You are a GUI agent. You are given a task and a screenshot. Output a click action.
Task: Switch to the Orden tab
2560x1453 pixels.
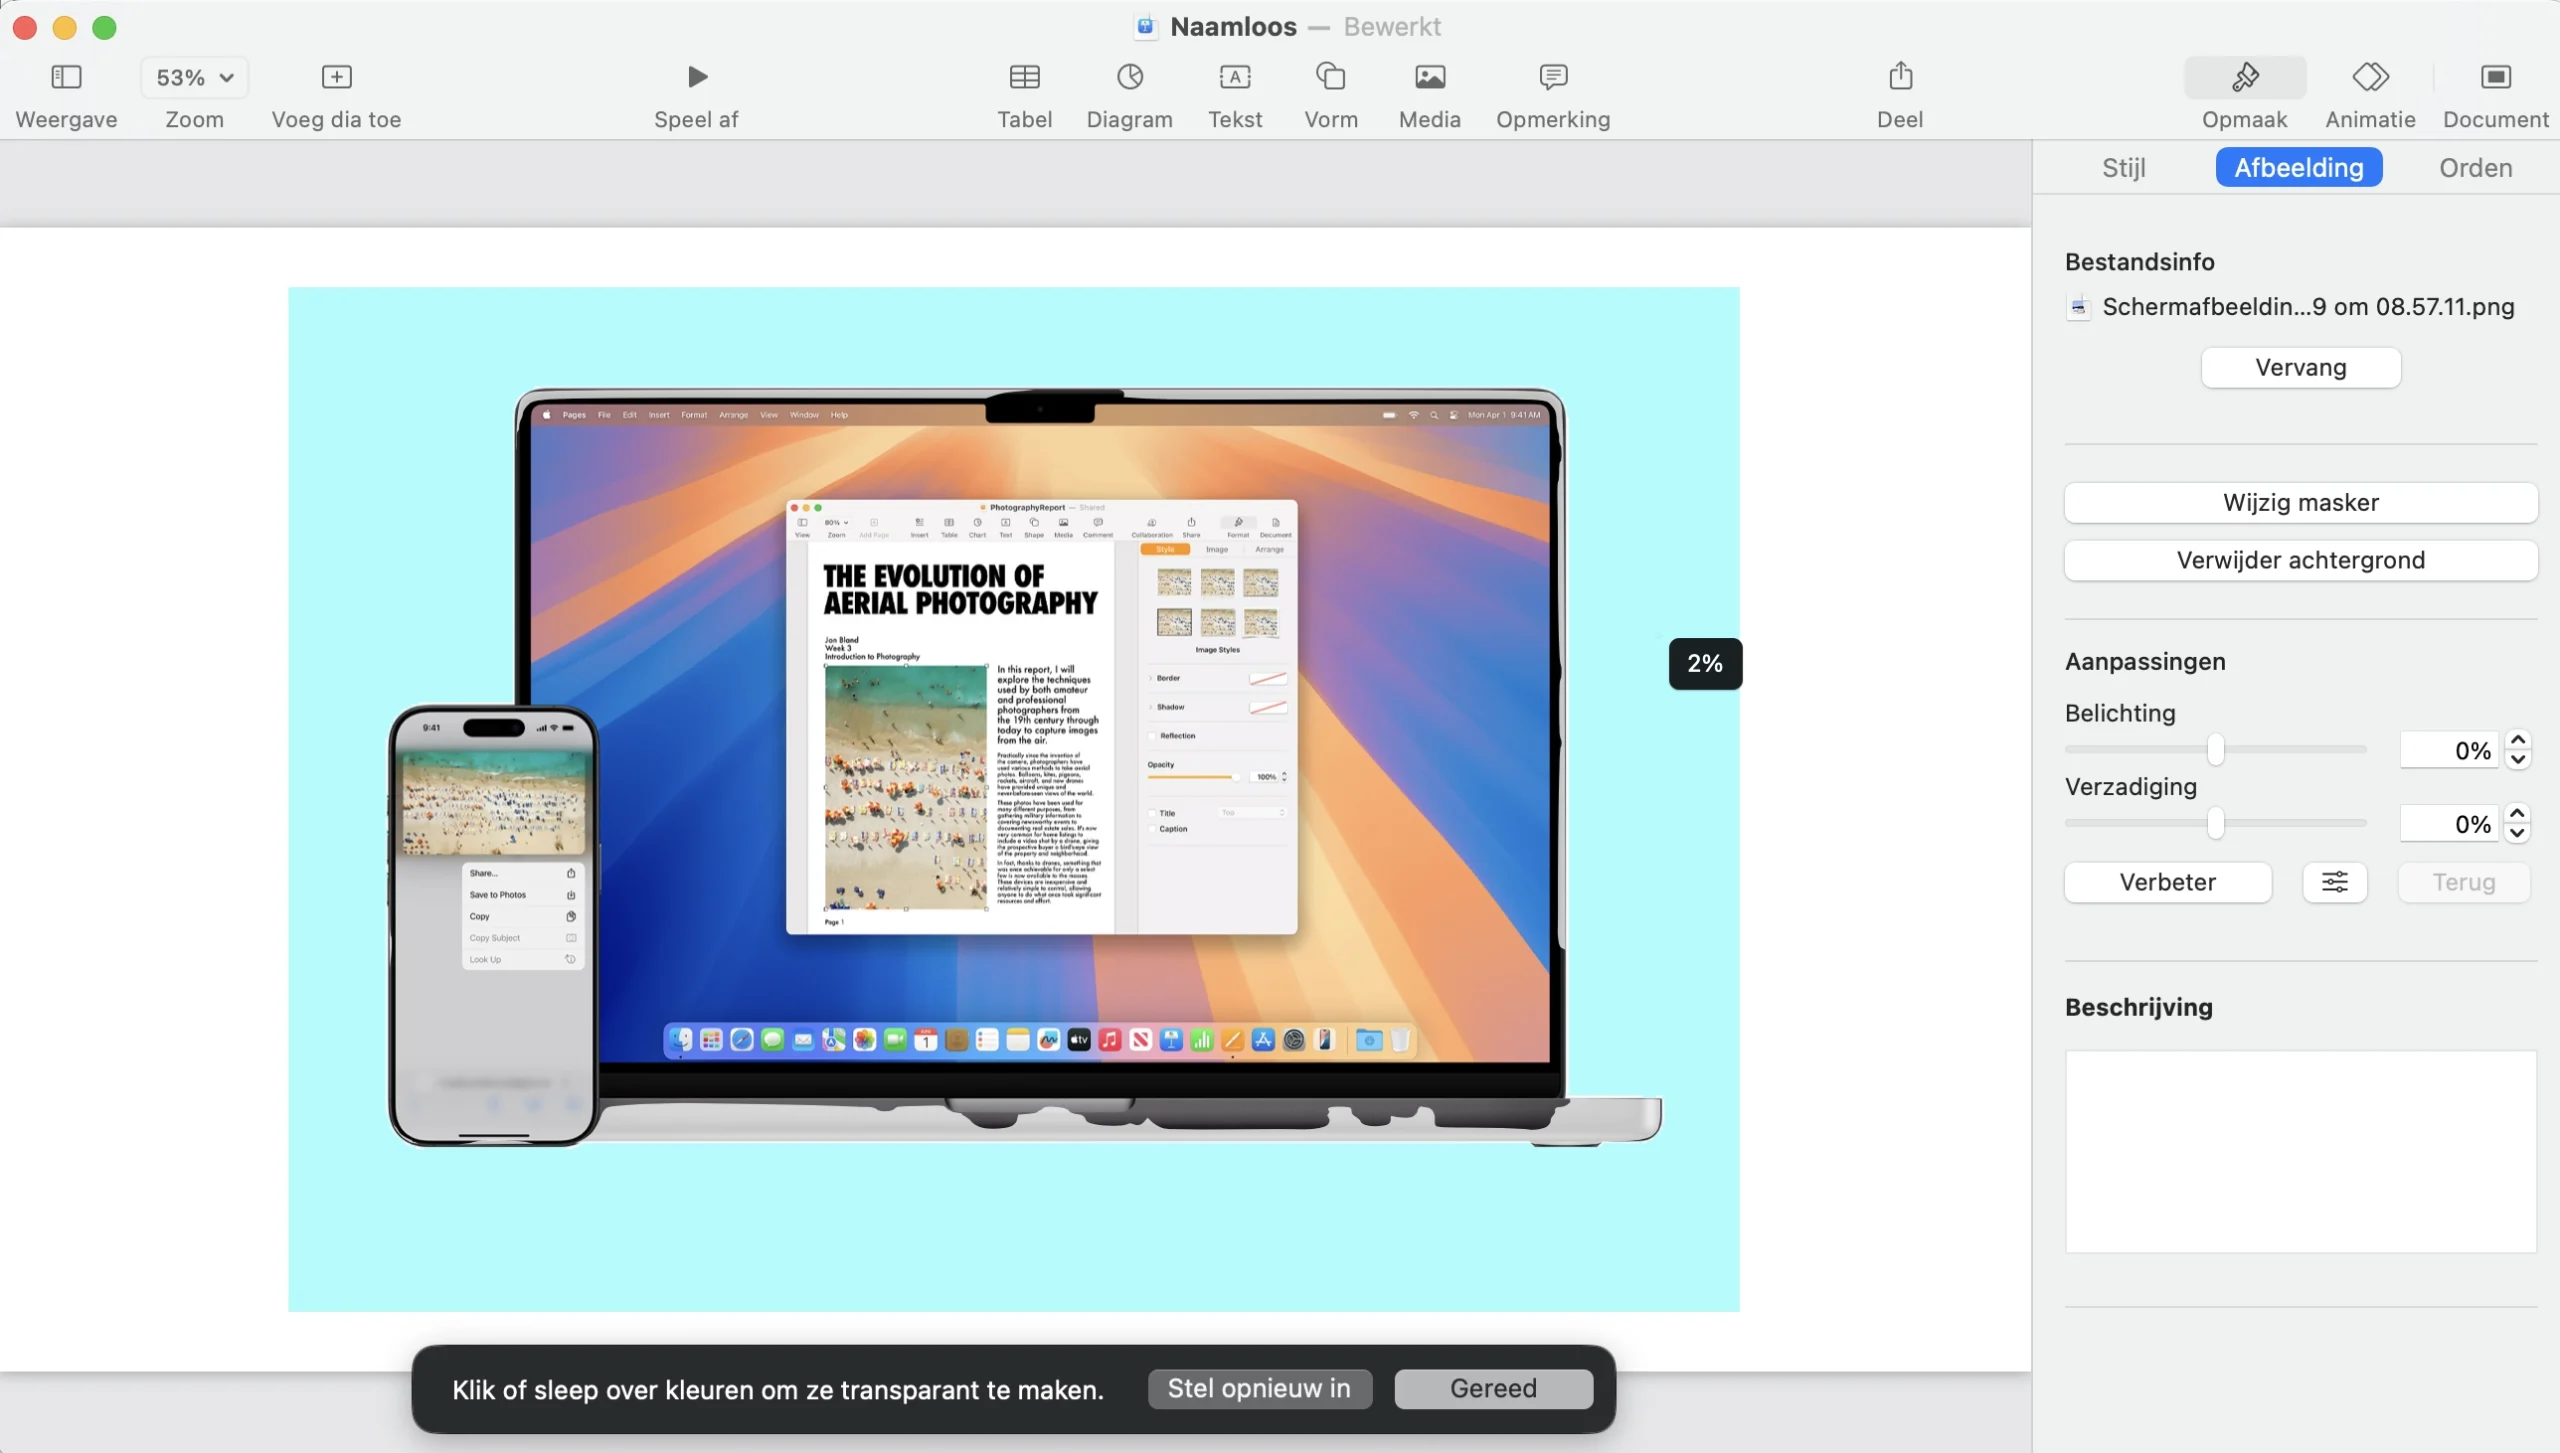[x=2475, y=167]
